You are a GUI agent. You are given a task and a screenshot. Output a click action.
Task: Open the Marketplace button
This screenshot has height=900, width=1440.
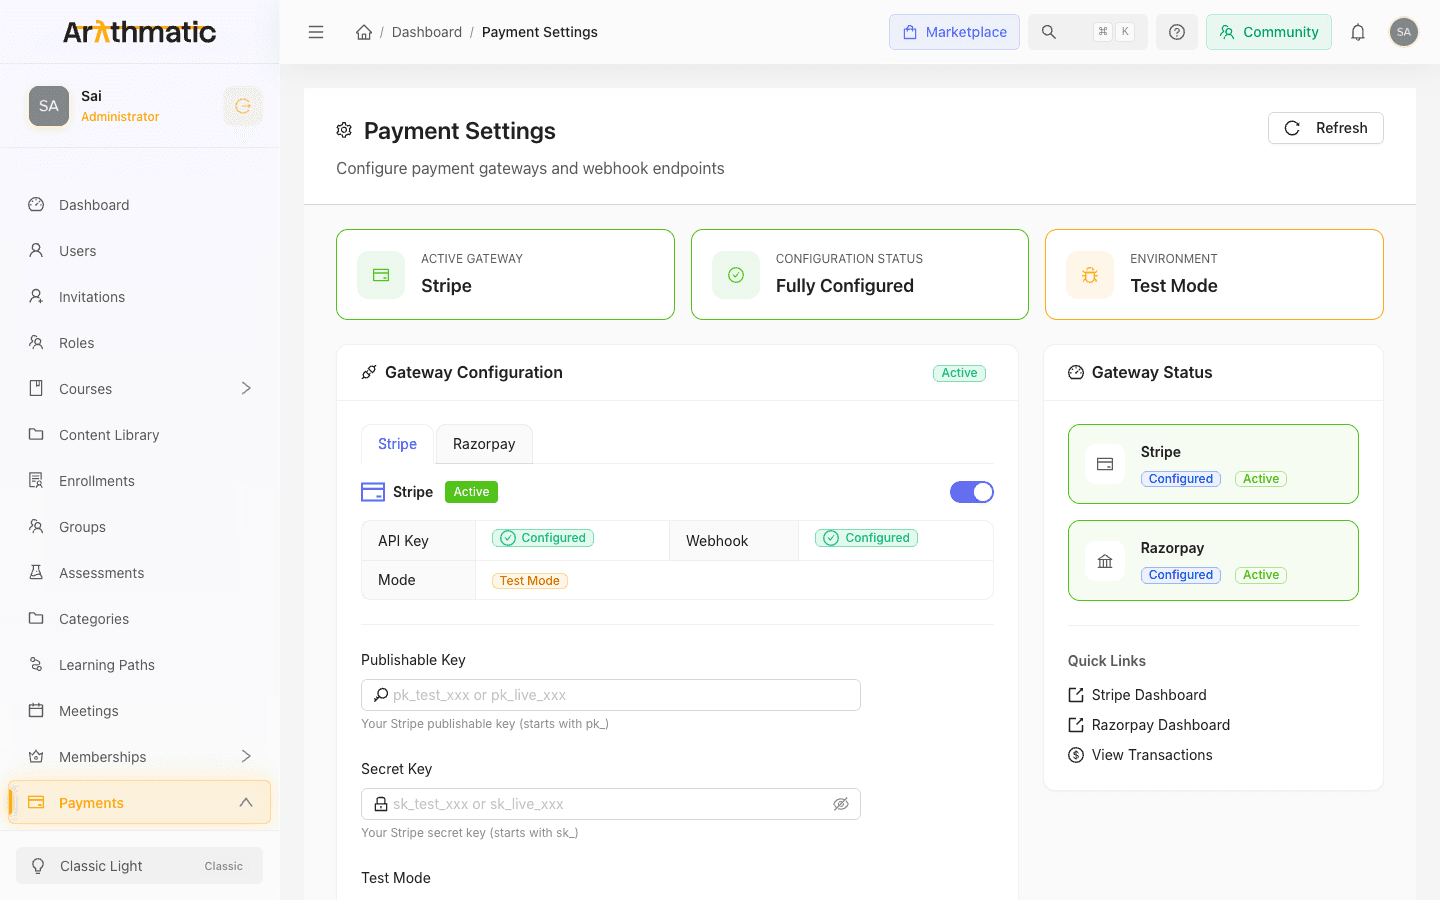pyautogui.click(x=954, y=32)
